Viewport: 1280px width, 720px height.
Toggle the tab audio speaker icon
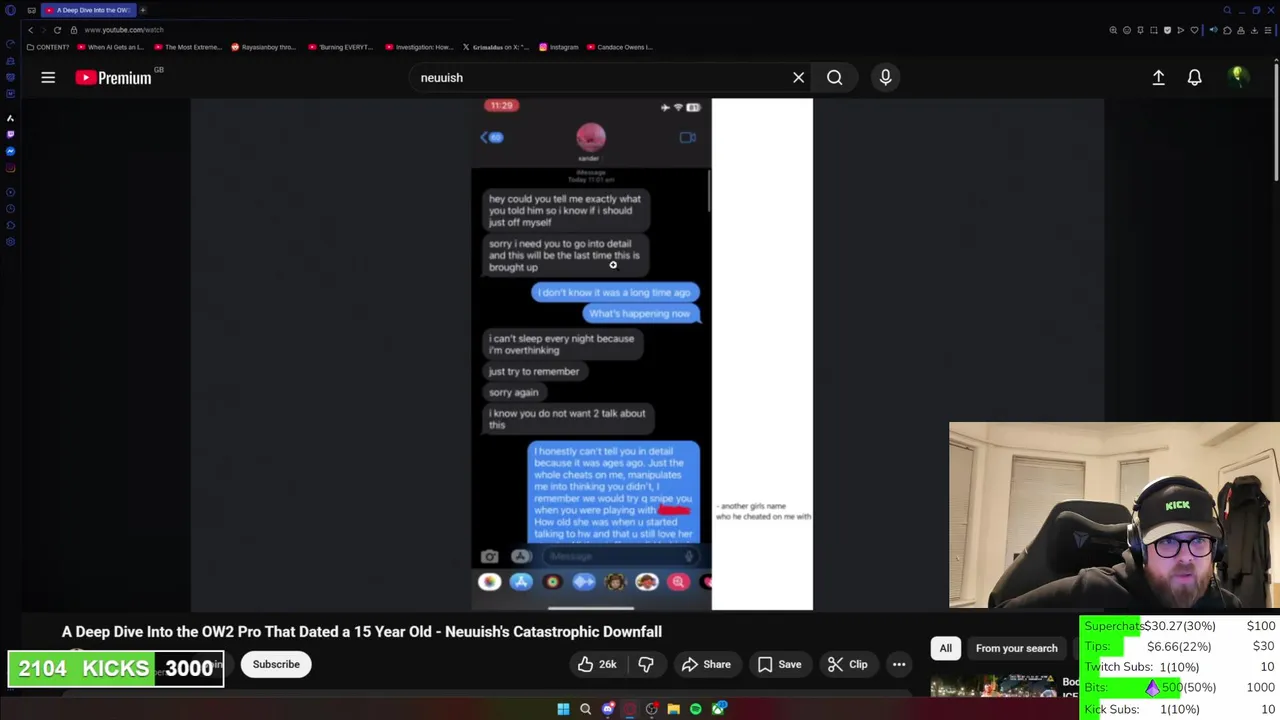1214,30
